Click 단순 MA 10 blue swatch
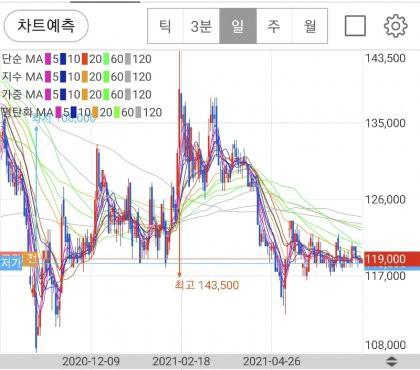This screenshot has height=370, width=420. (x=63, y=59)
